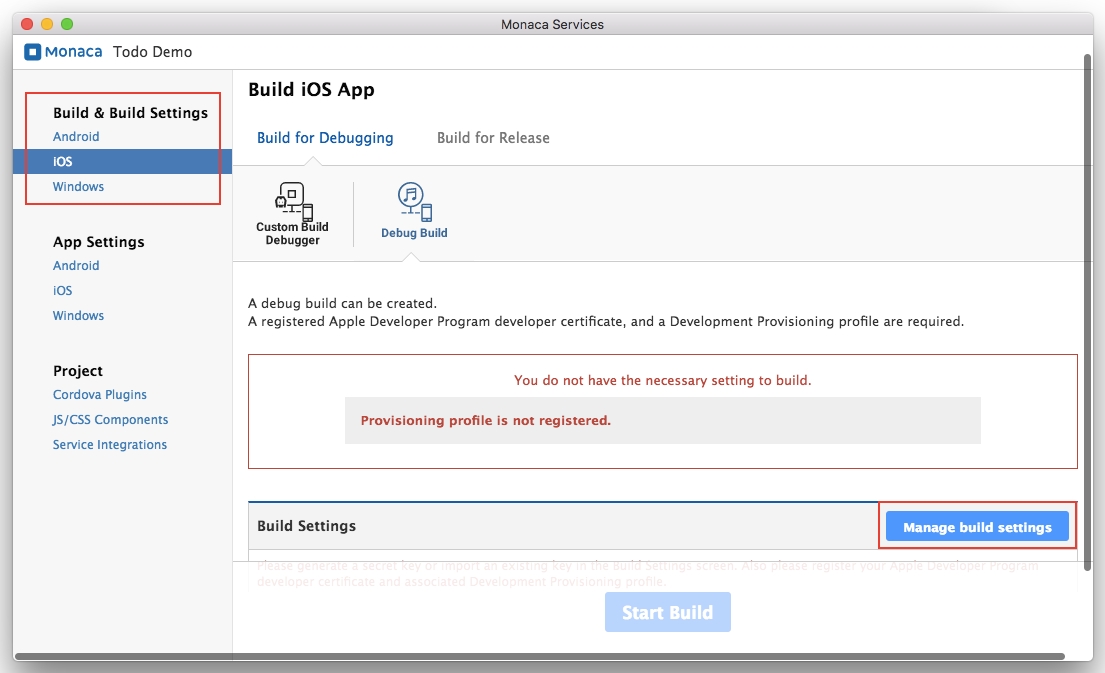Open Service Integrations page
The image size is (1105, 673).
[x=110, y=445]
